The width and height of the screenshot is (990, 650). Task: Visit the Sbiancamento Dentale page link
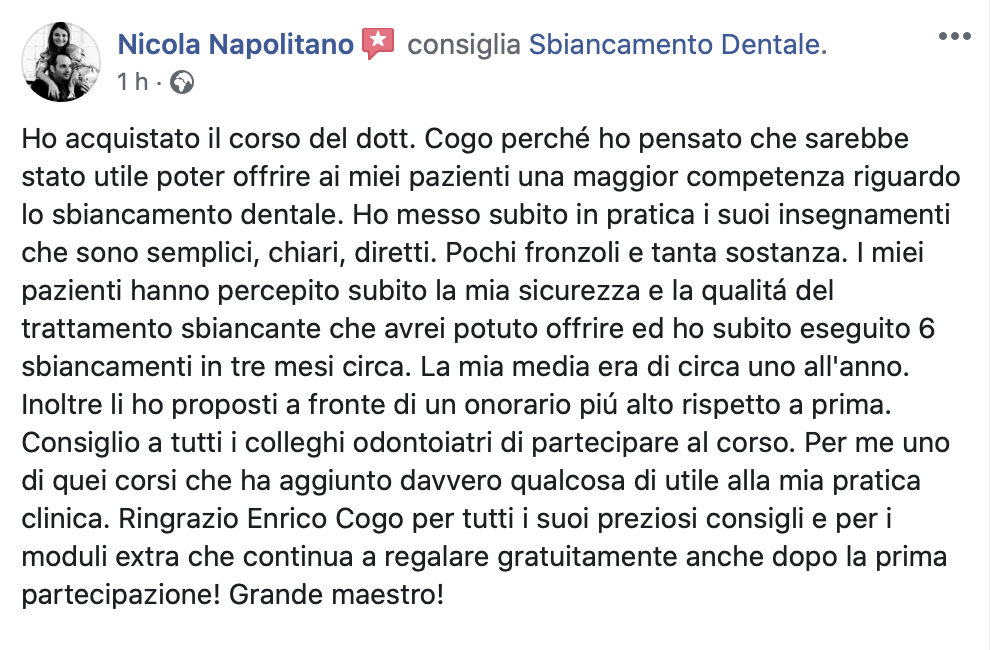click(677, 45)
